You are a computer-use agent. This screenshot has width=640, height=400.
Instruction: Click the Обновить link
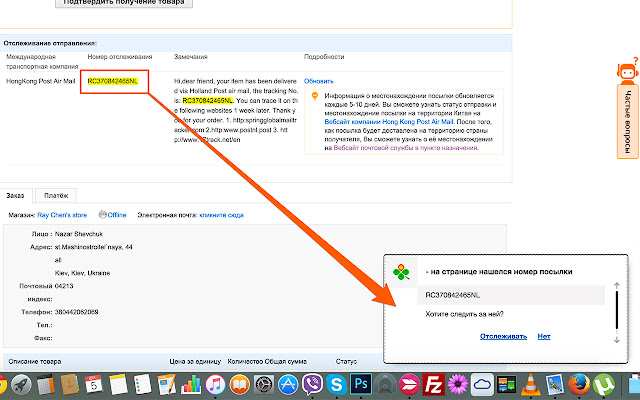click(319, 81)
